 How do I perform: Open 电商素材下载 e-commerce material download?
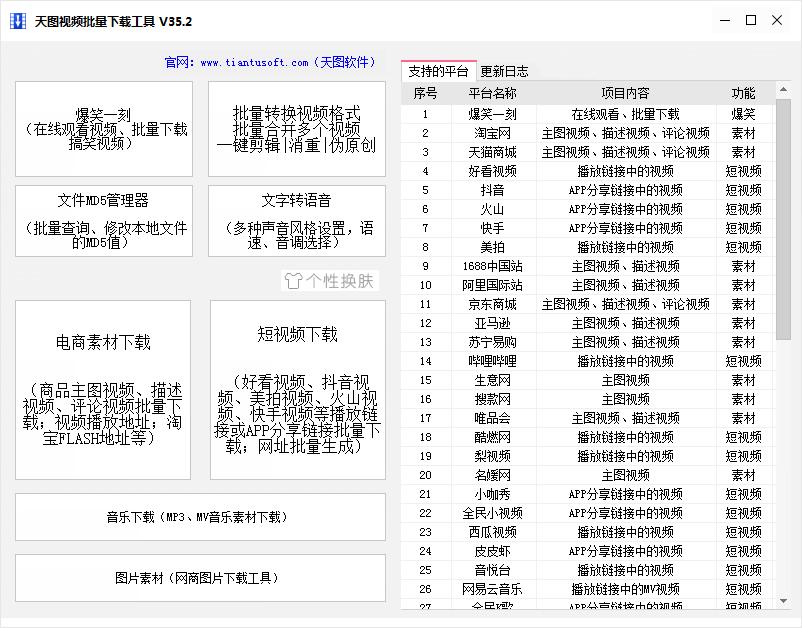click(103, 390)
